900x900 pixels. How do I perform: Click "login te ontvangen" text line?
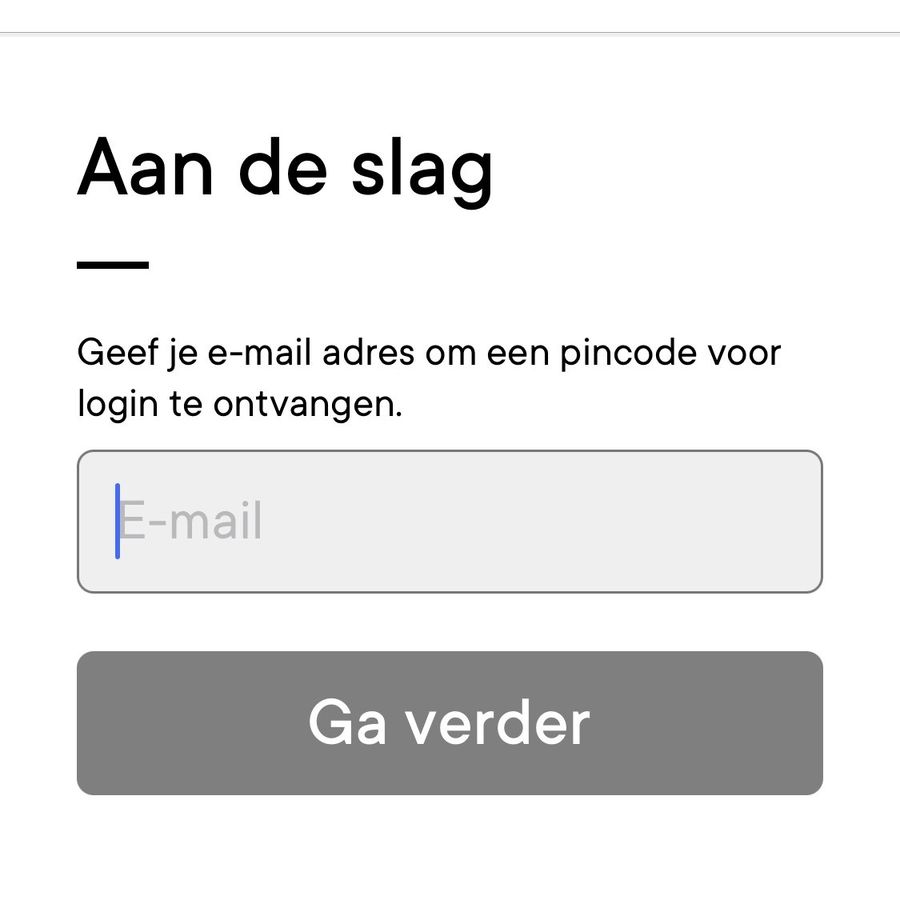(239, 405)
